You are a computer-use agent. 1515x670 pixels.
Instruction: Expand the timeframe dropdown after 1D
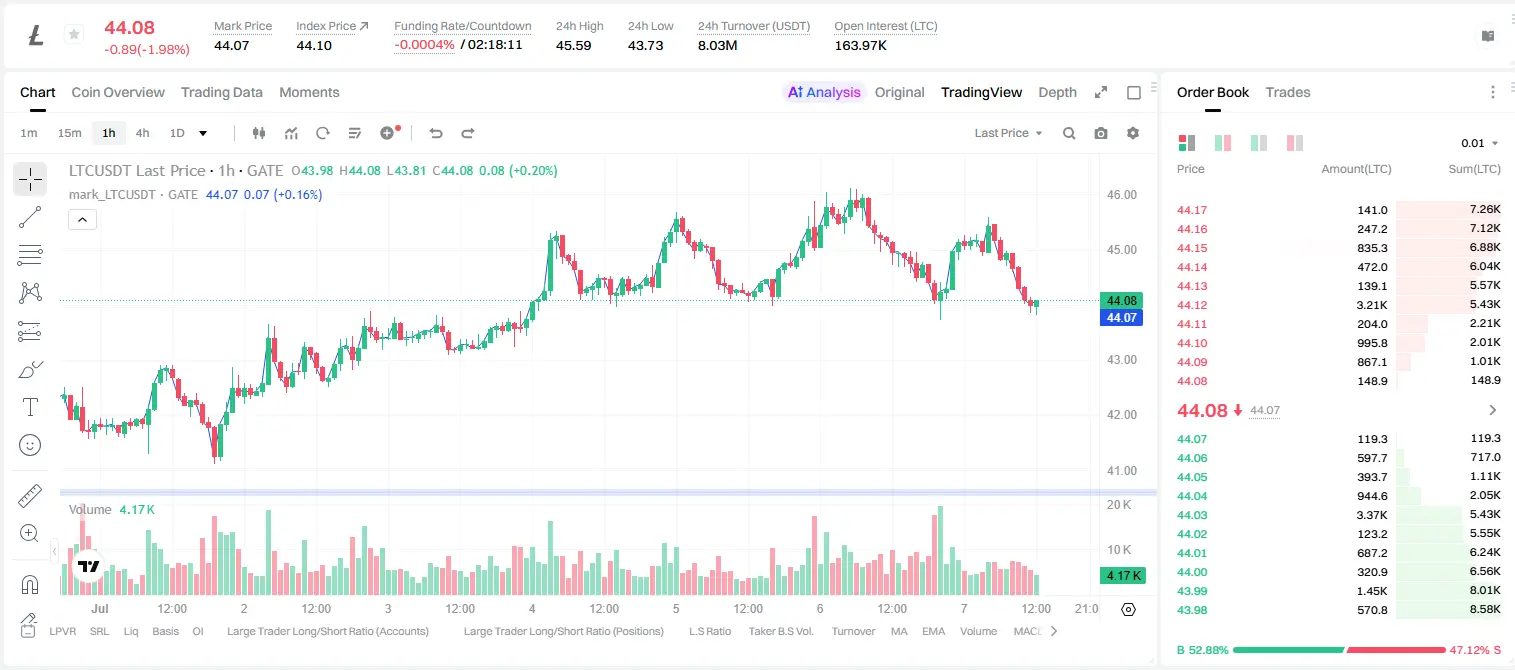[203, 133]
